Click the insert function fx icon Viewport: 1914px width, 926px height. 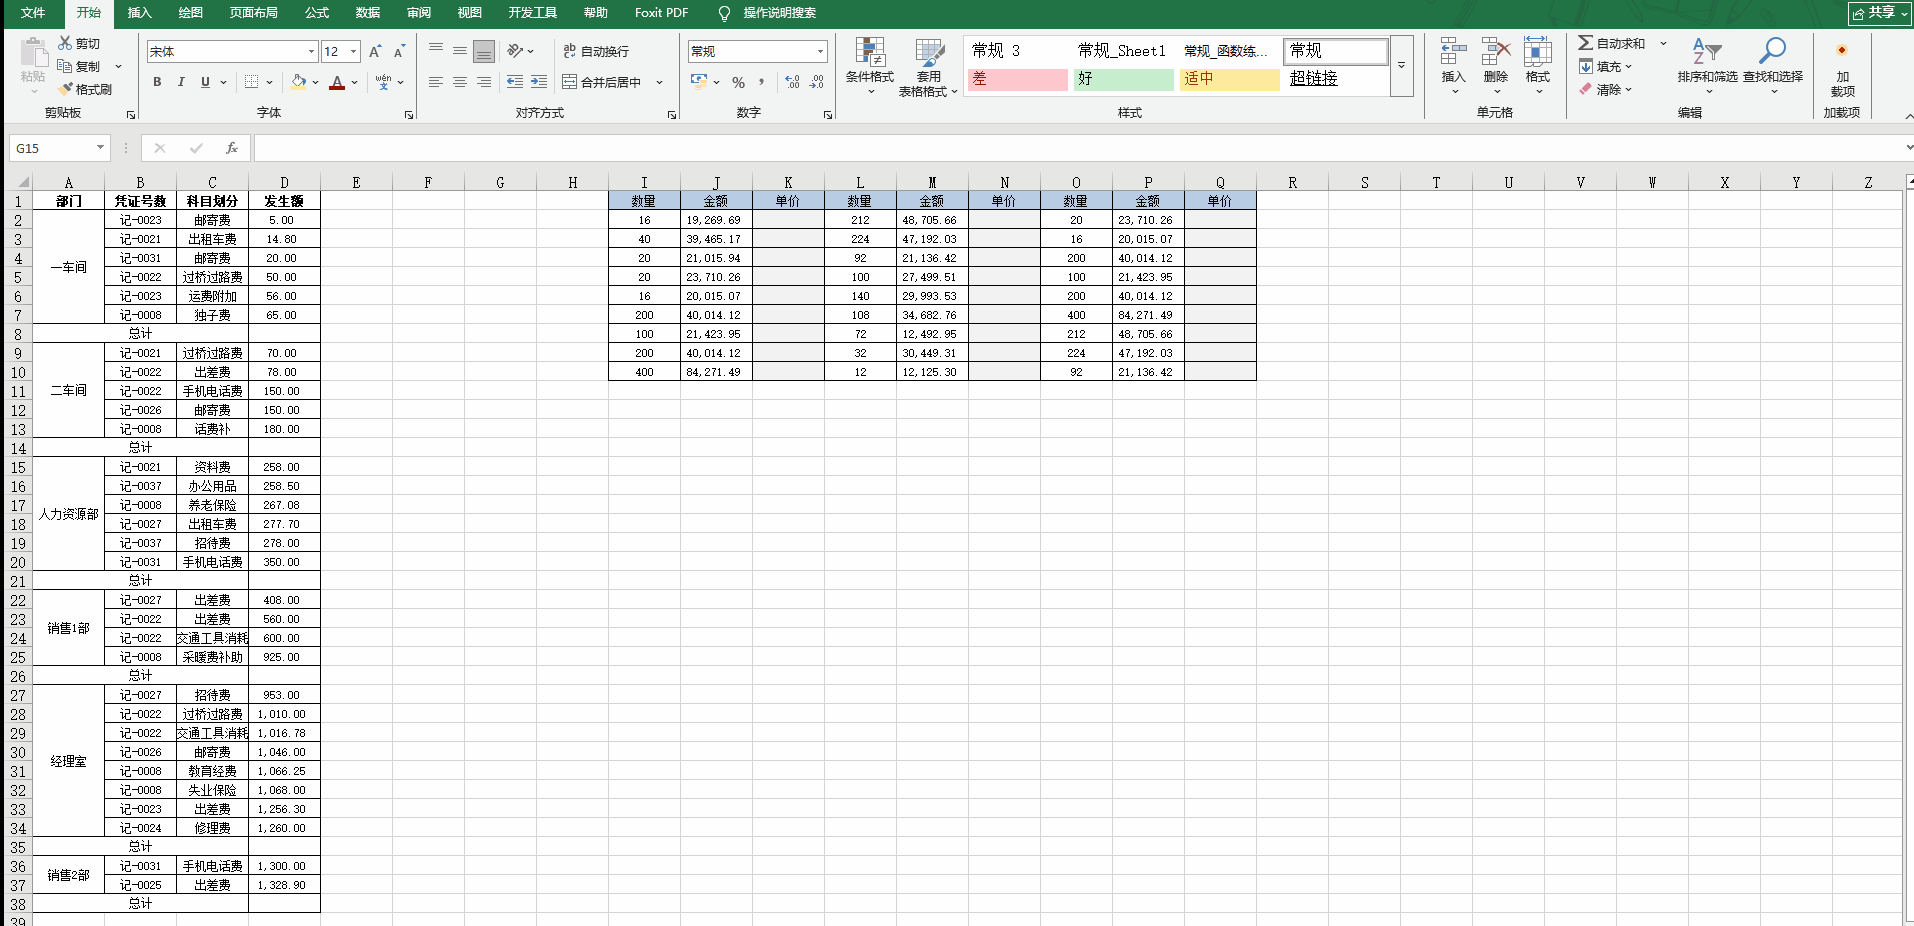231,148
